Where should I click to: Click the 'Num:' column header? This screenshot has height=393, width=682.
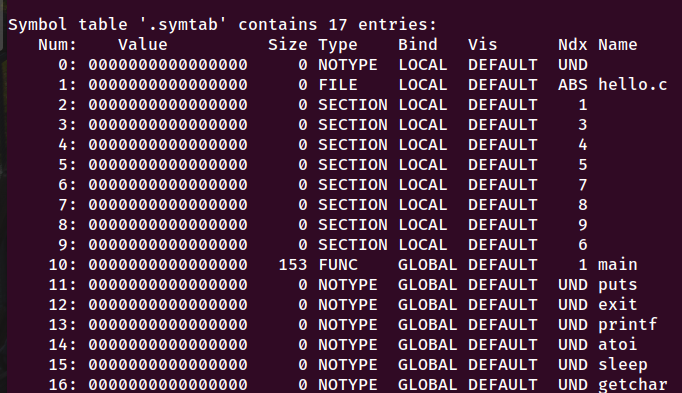57,45
